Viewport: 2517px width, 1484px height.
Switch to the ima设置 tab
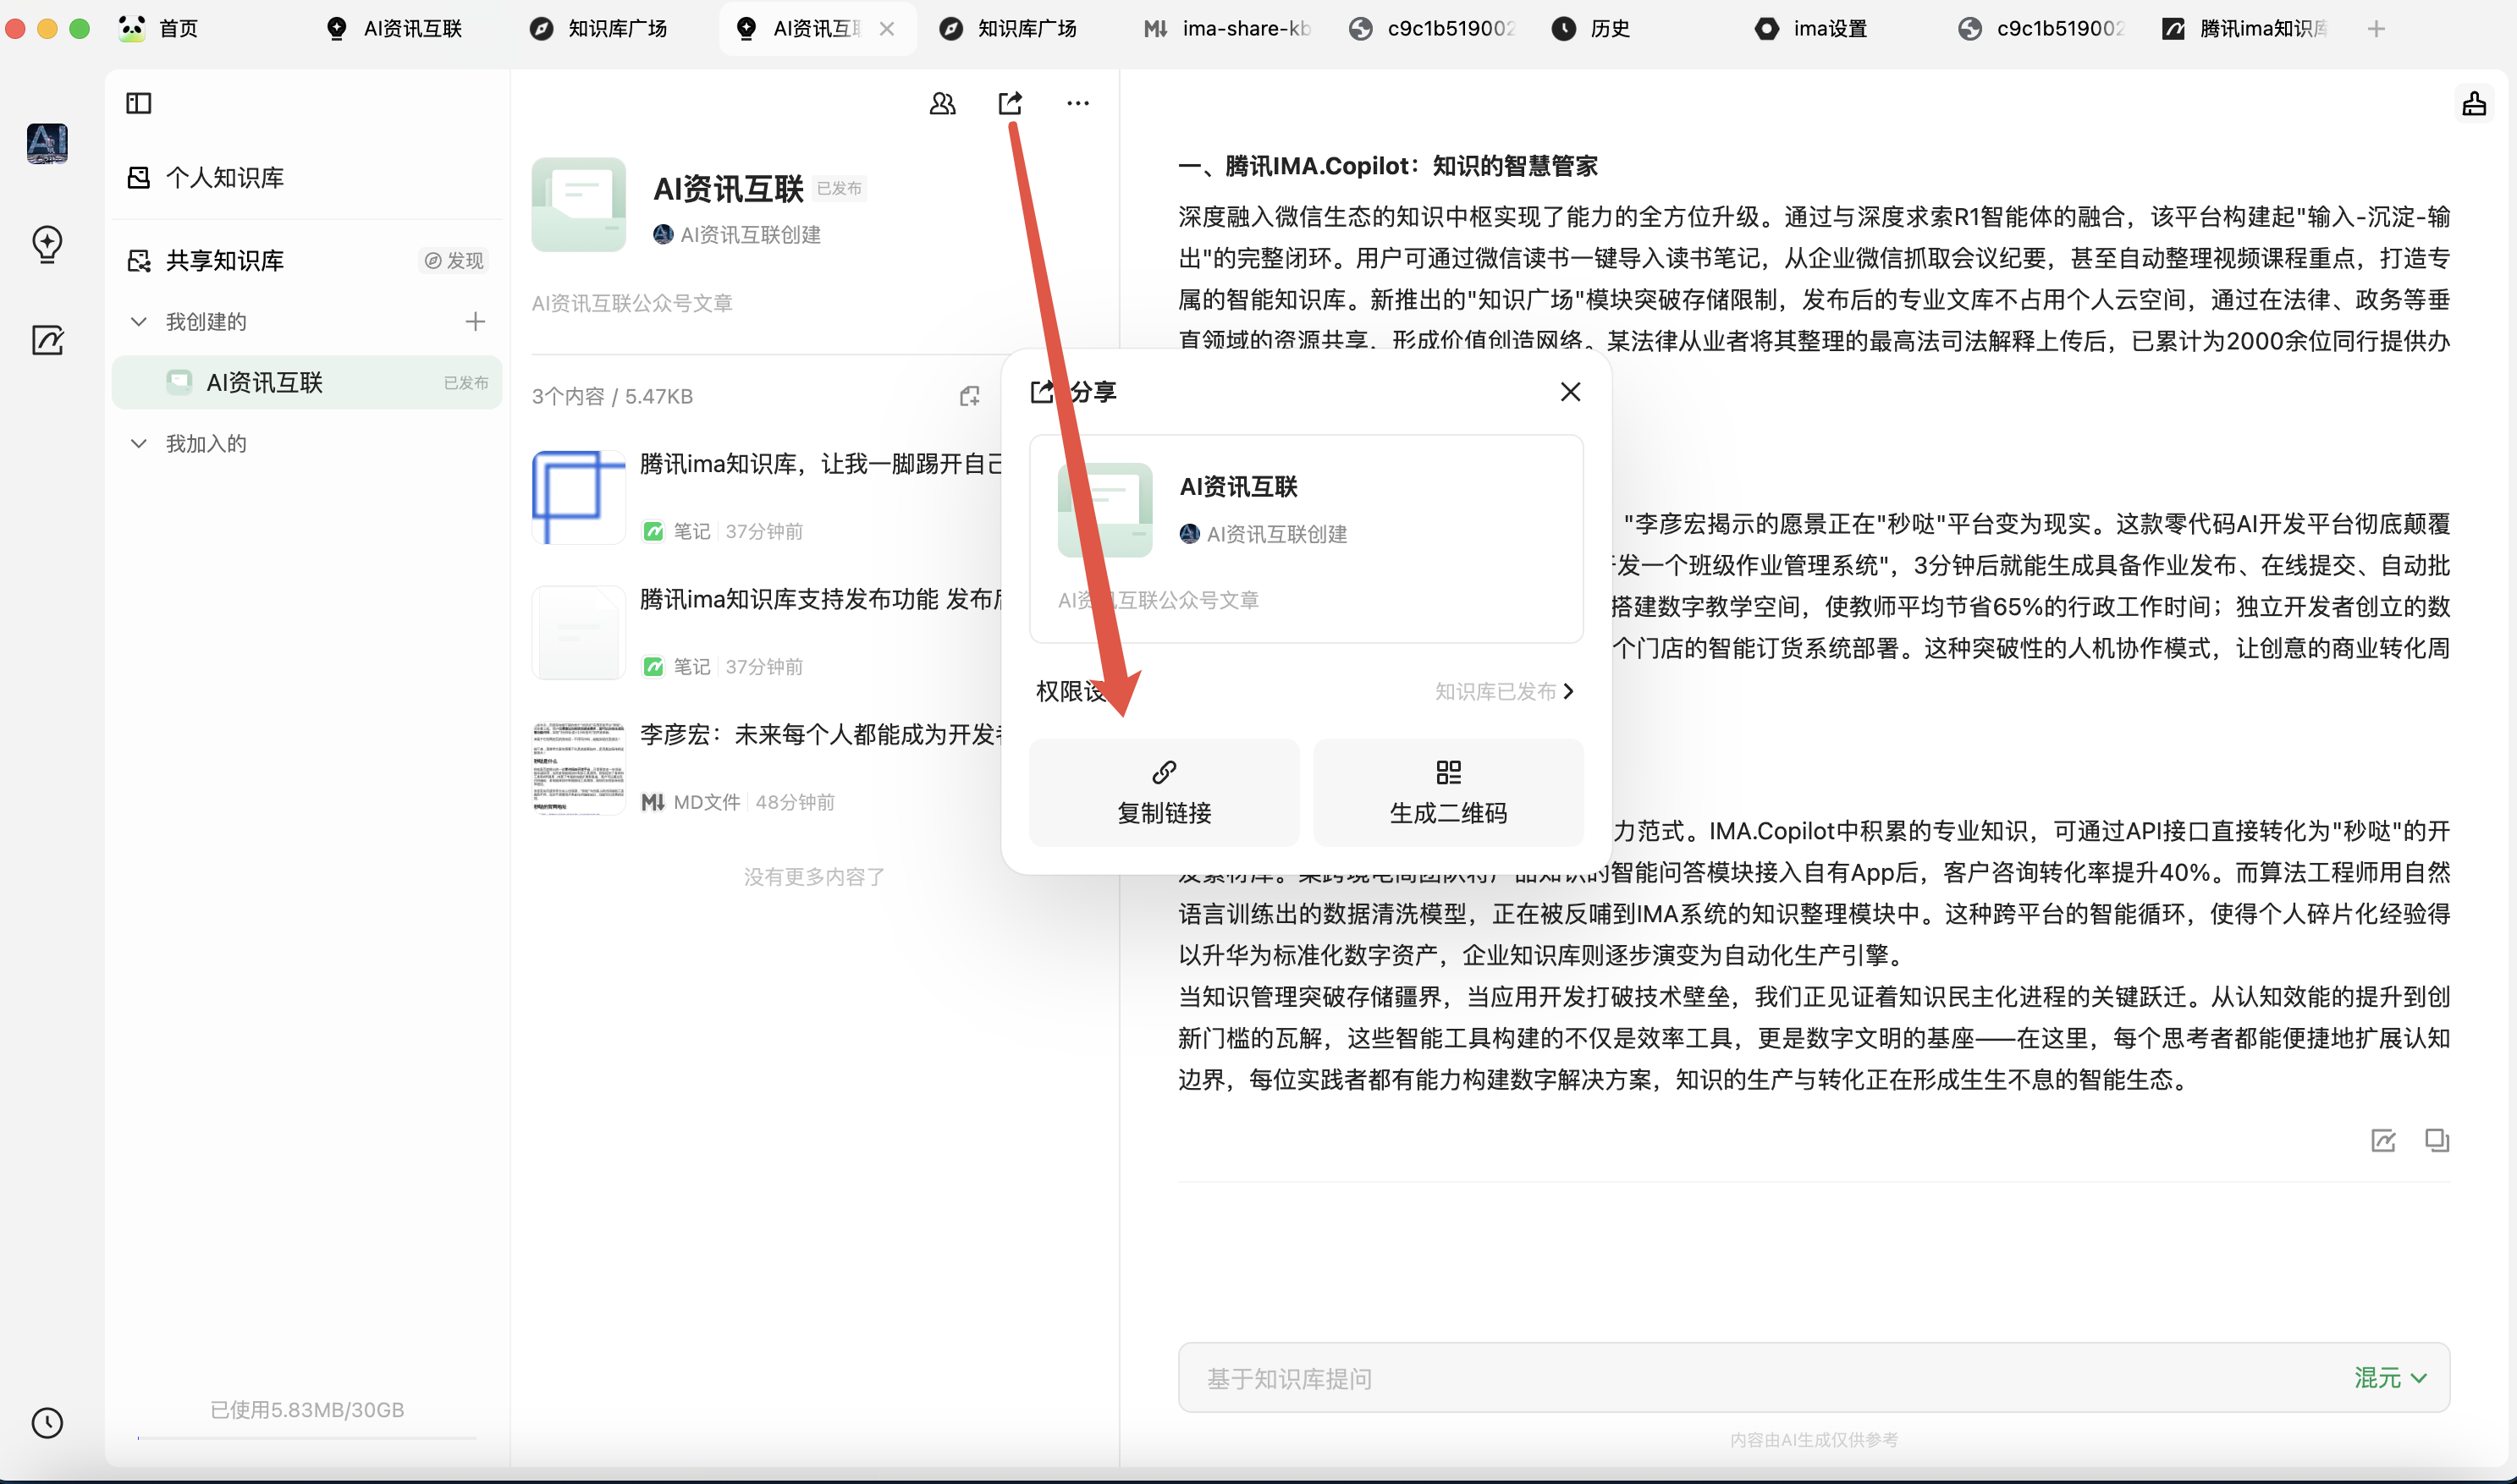[x=1812, y=29]
